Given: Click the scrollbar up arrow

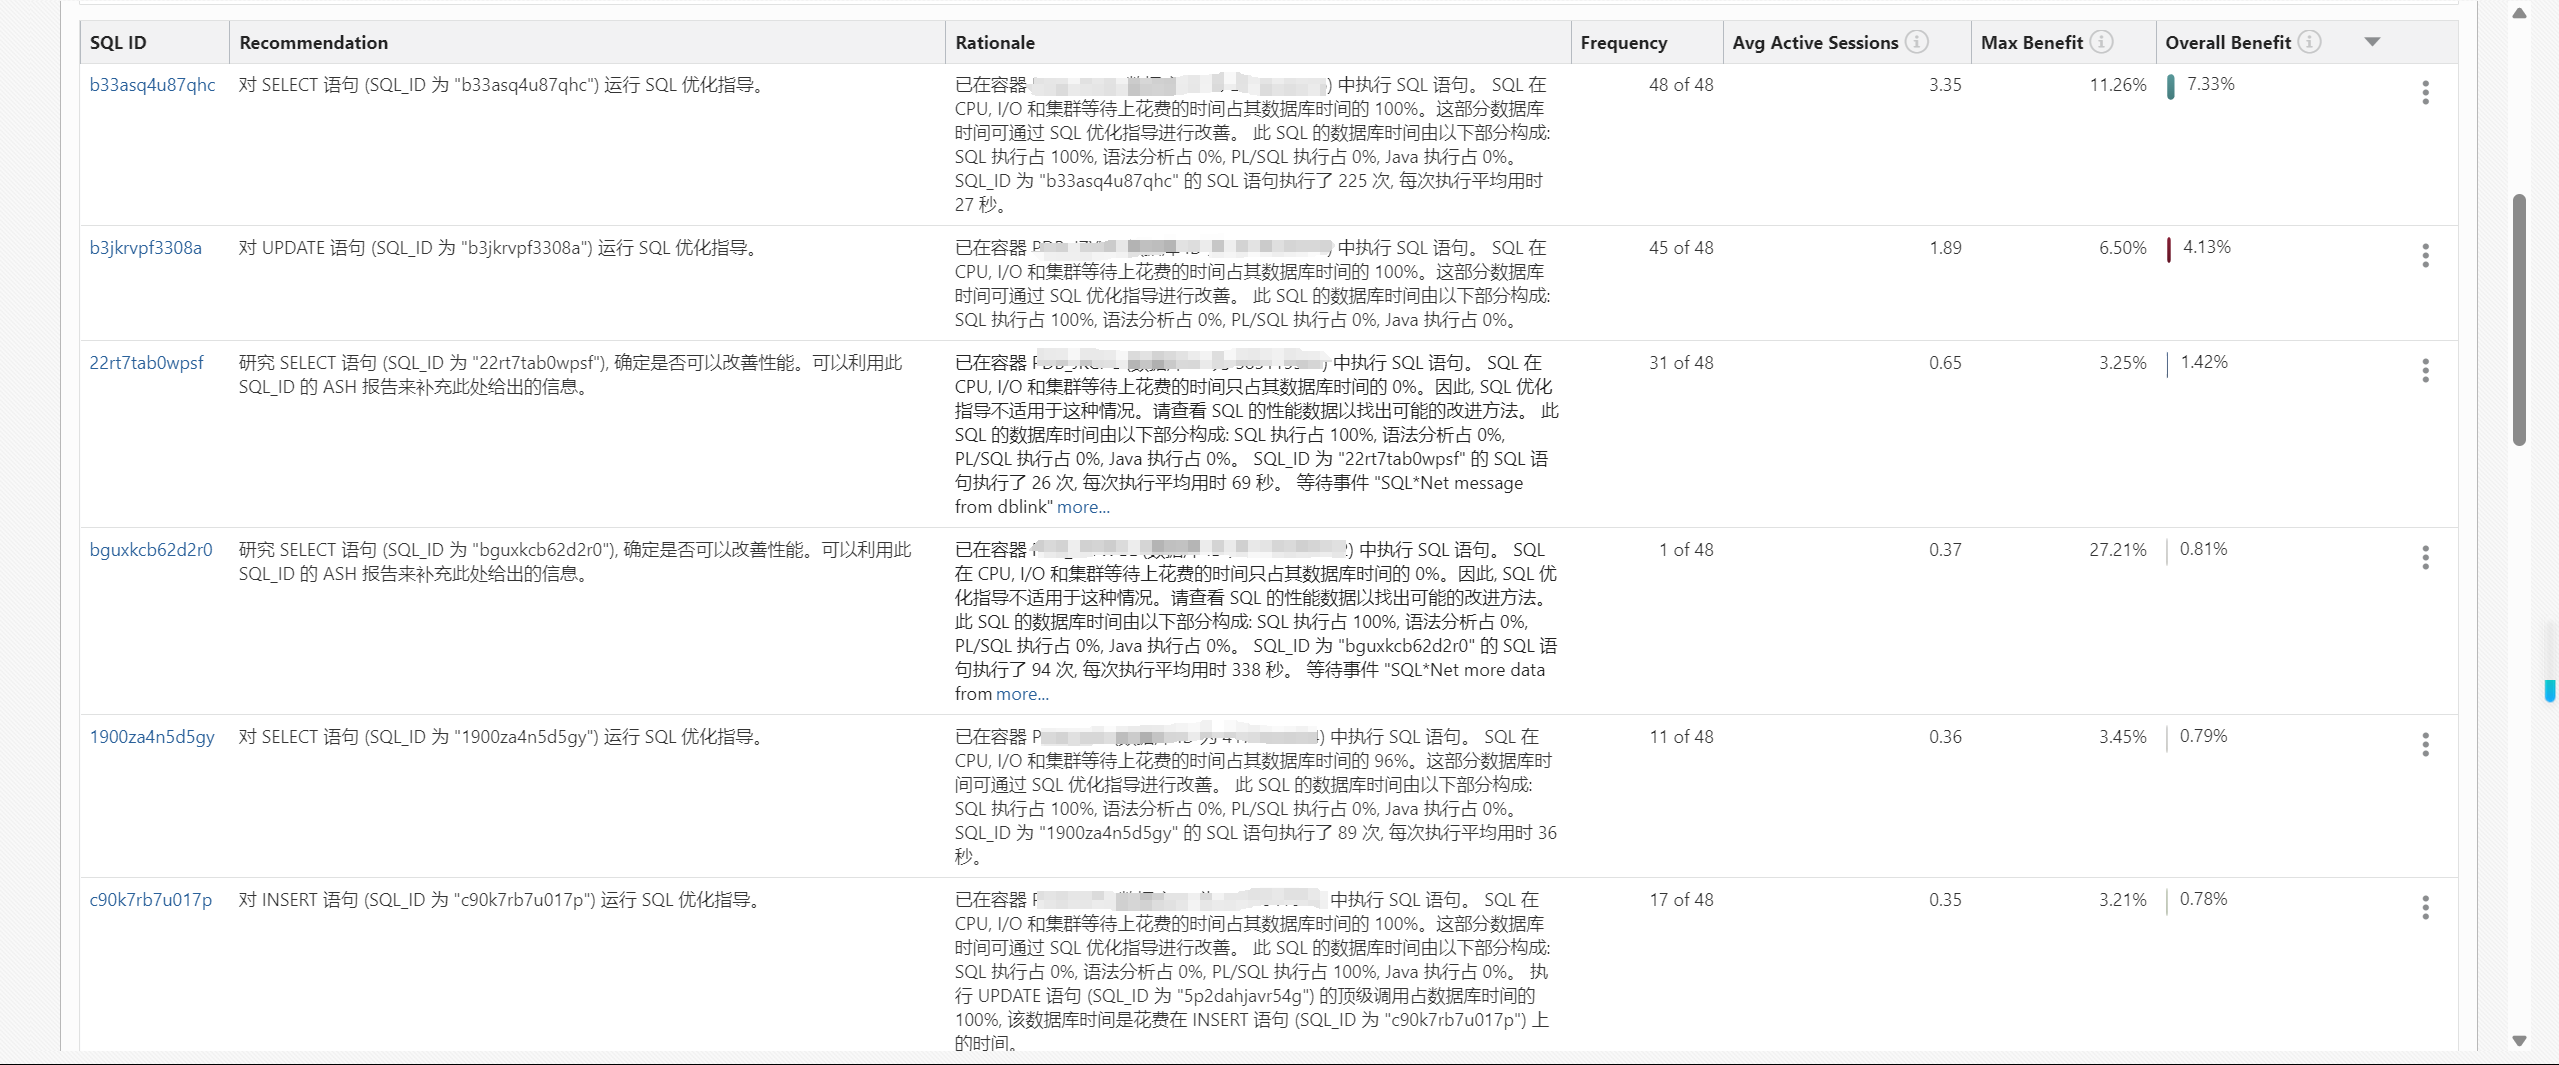Looking at the screenshot, I should [x=2519, y=13].
